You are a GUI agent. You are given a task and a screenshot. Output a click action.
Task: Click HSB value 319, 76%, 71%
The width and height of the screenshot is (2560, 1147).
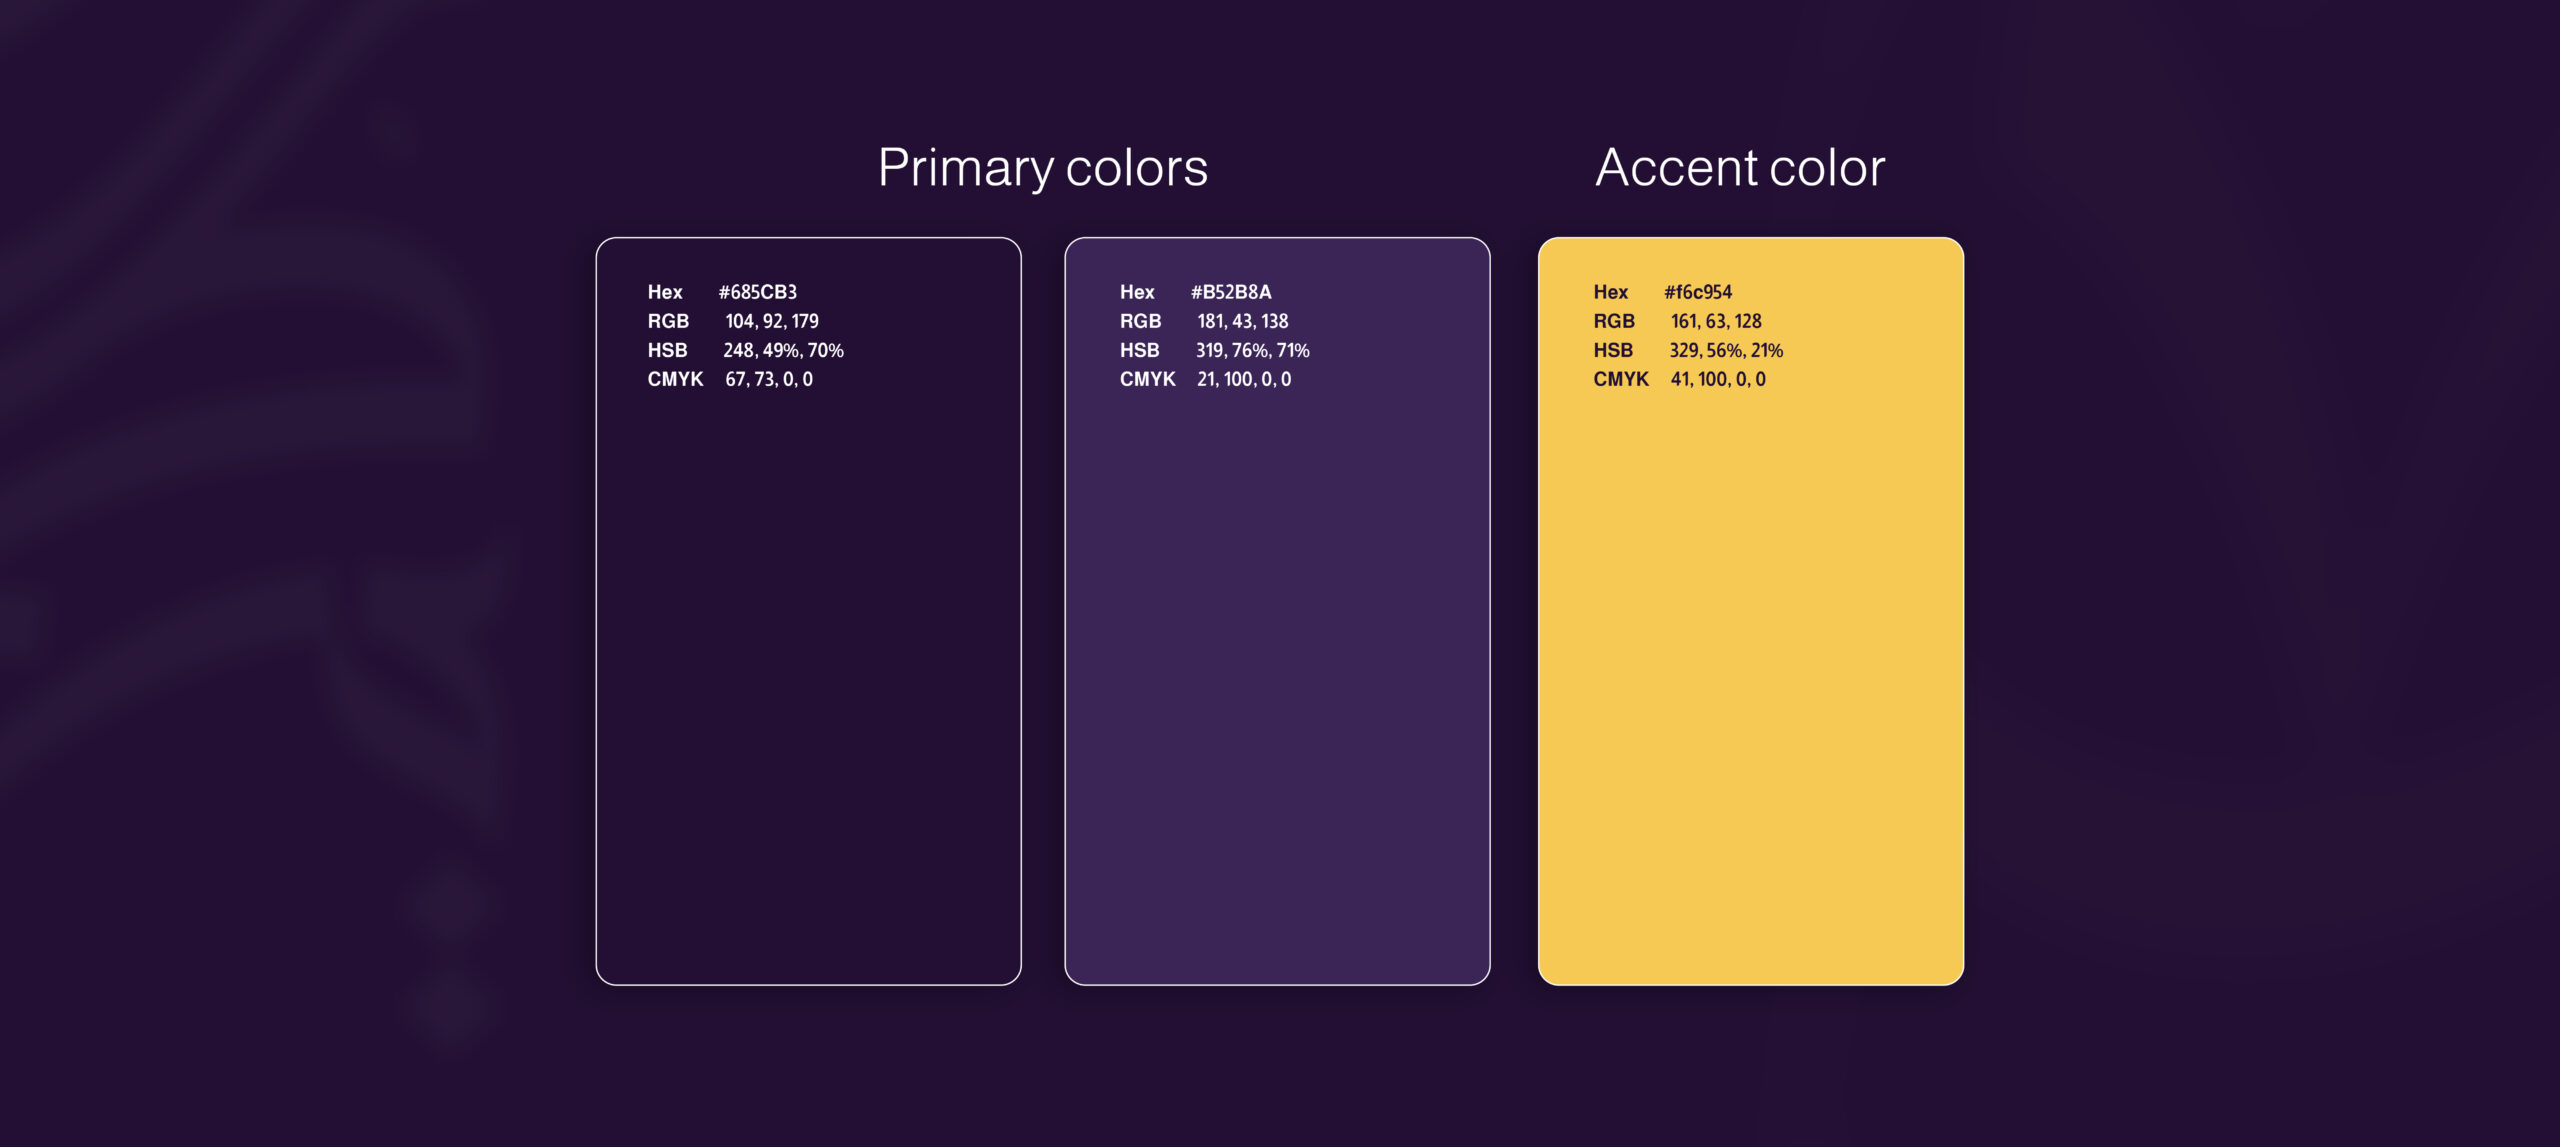pos(1252,350)
